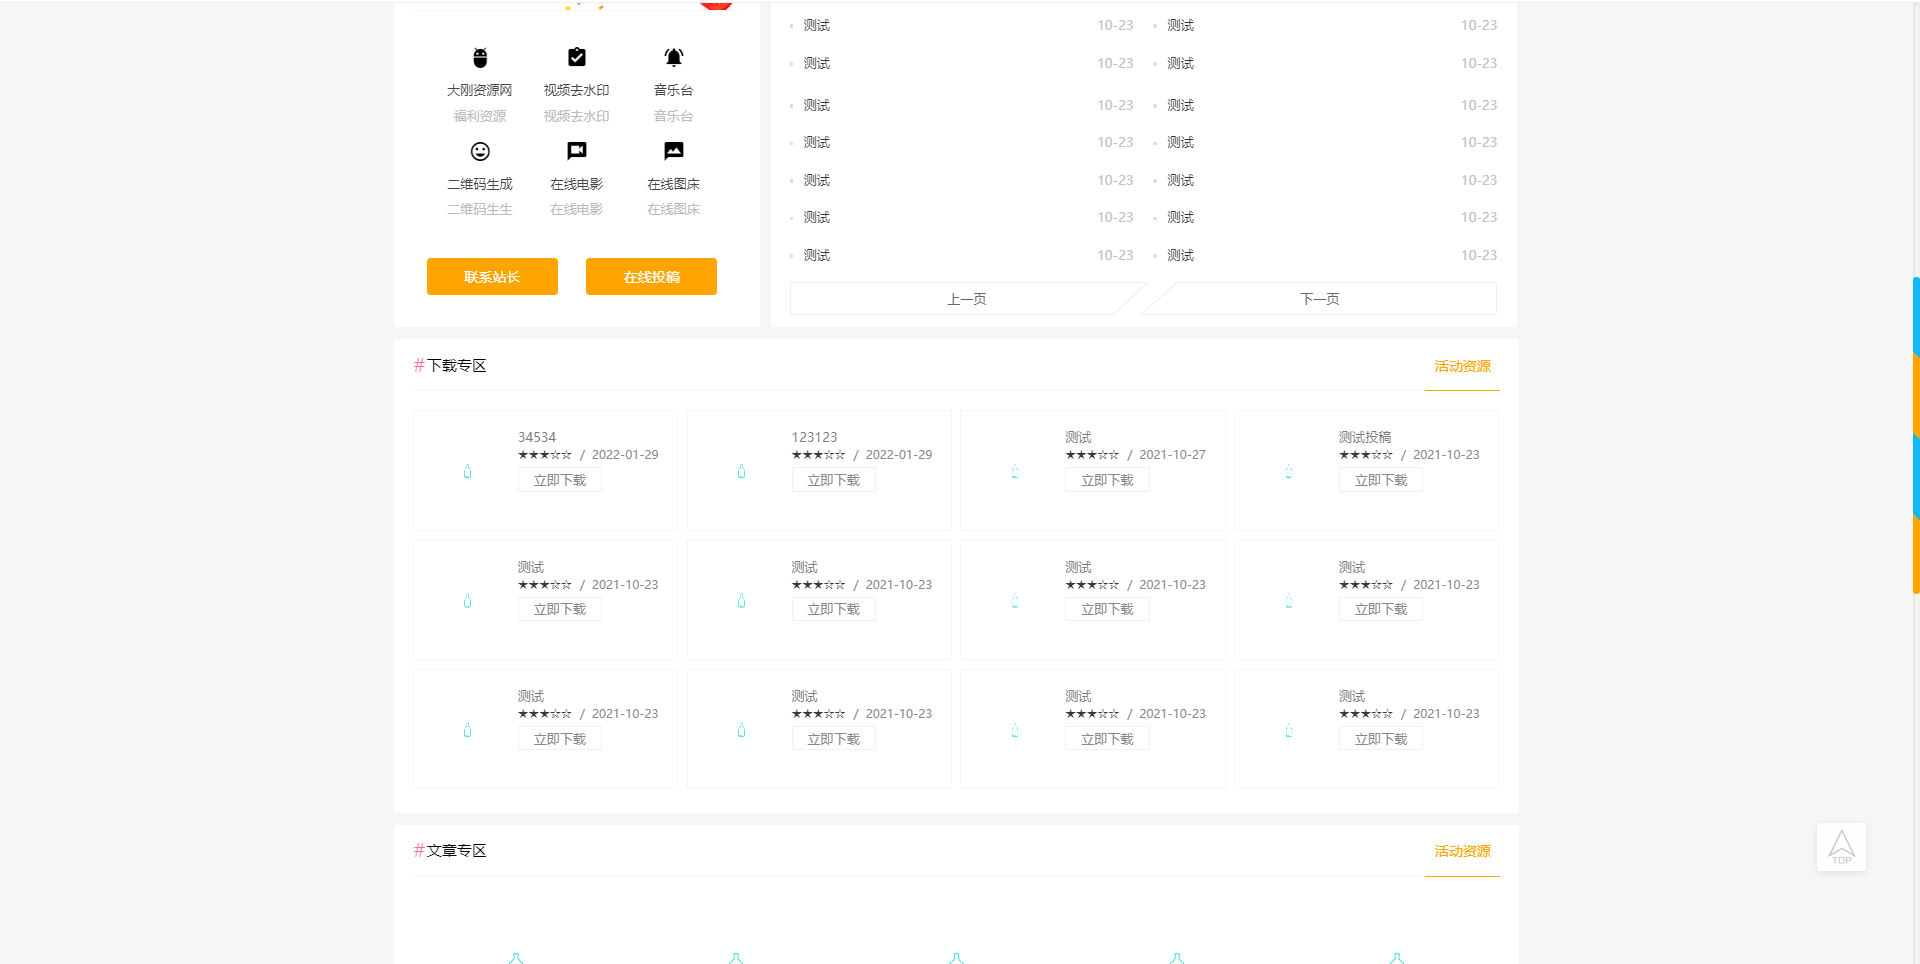
Task: Go to previous page with 上一页
Action: click(967, 299)
